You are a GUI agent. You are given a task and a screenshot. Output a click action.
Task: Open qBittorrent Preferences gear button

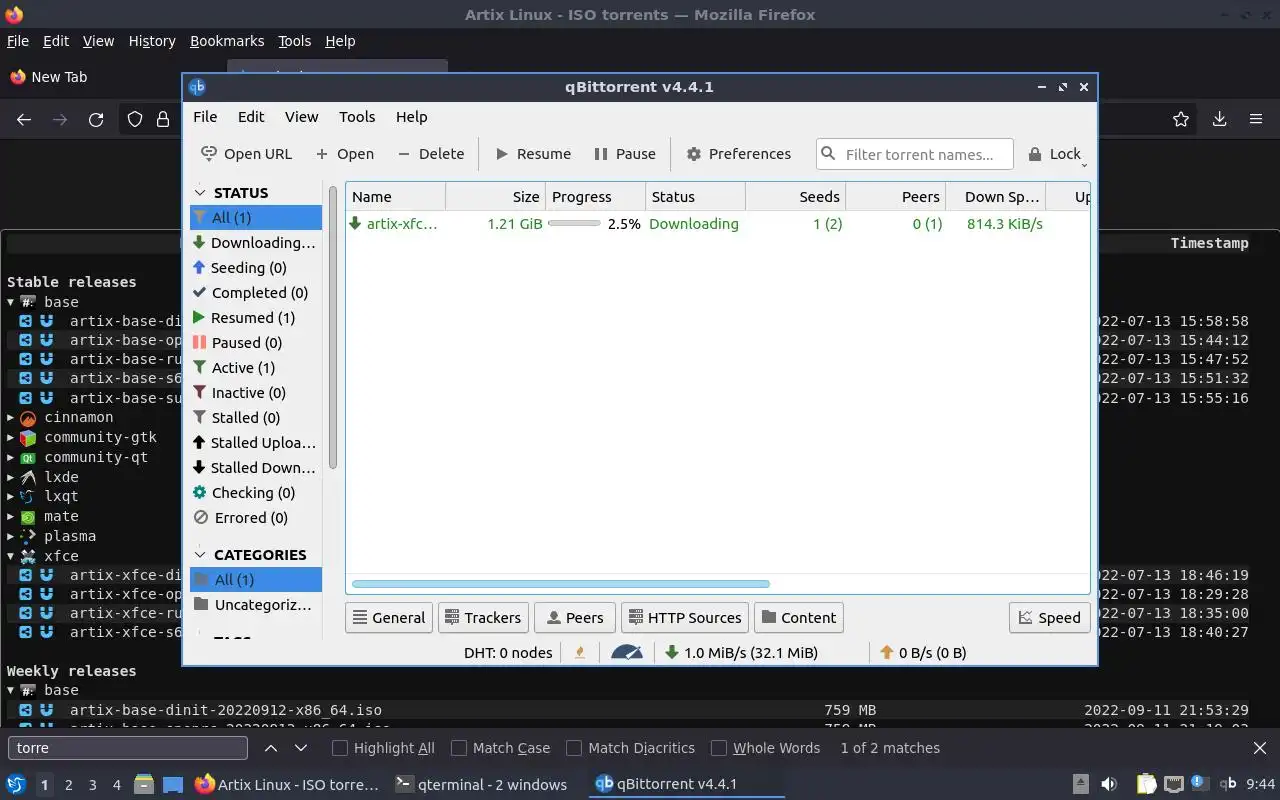click(x=739, y=154)
